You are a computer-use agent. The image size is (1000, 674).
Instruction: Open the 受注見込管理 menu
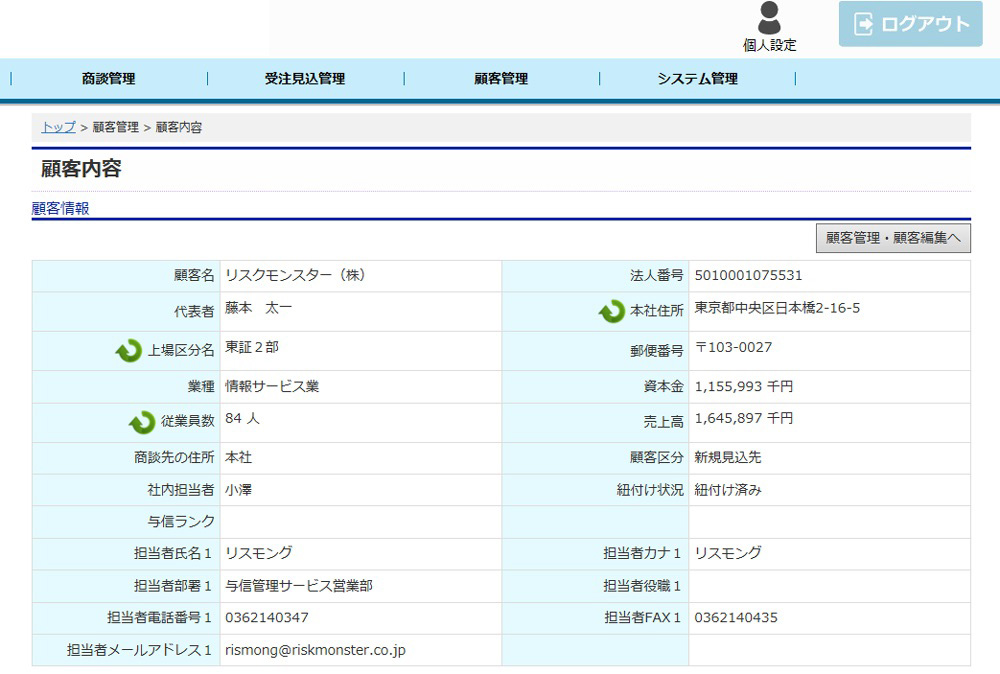click(x=305, y=79)
